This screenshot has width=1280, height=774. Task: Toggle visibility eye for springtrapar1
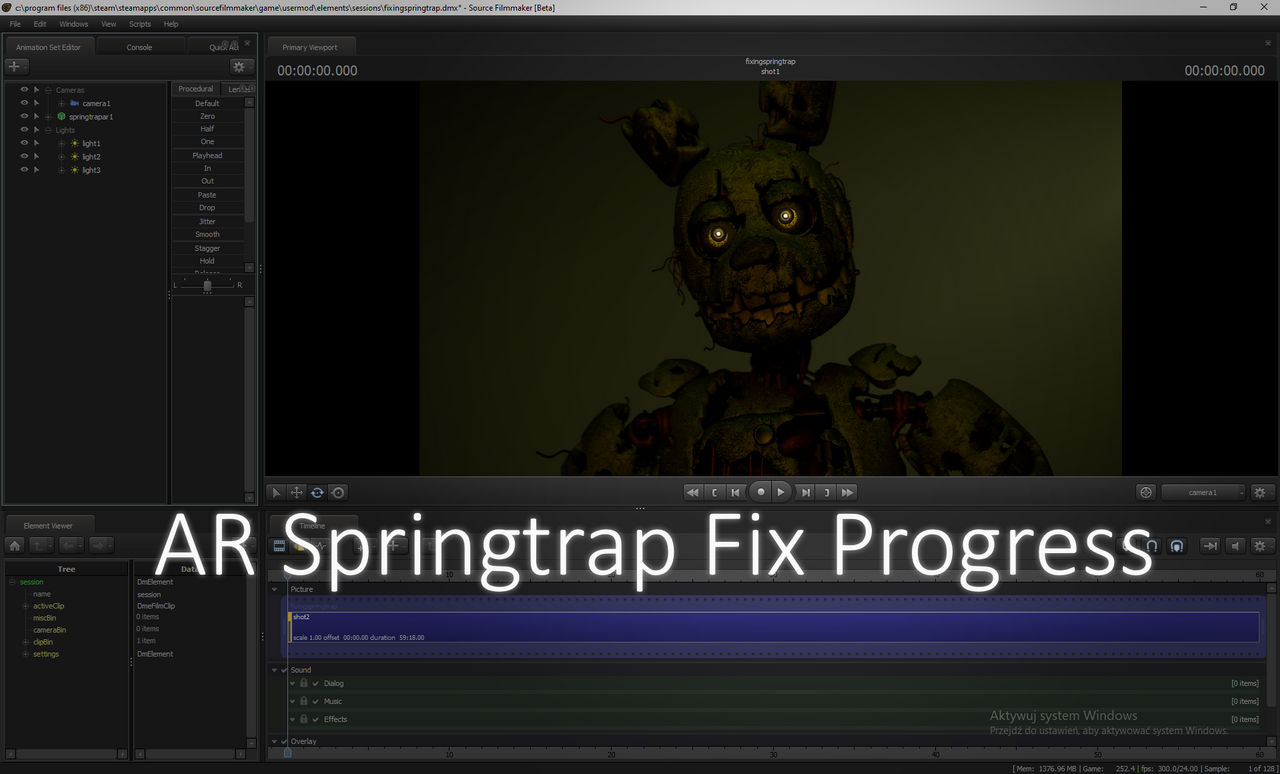click(24, 116)
